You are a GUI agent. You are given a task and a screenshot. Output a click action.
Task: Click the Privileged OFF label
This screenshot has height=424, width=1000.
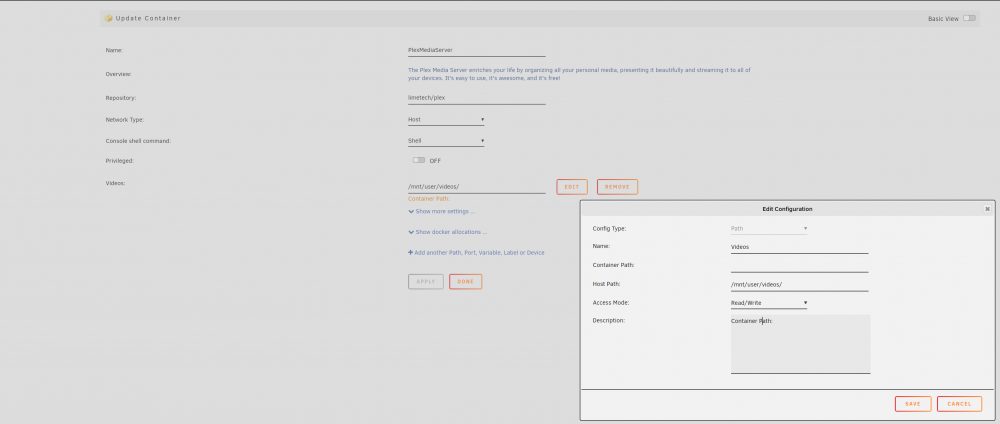(x=435, y=161)
